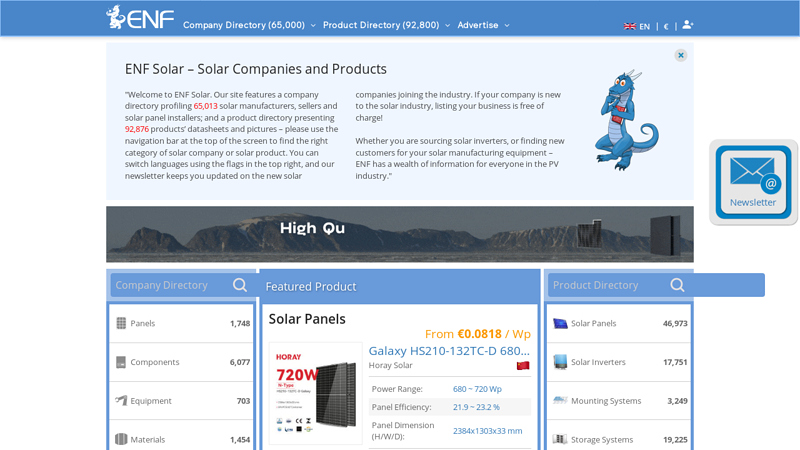
Task: Click the 1,748 Panels count
Action: (x=240, y=323)
